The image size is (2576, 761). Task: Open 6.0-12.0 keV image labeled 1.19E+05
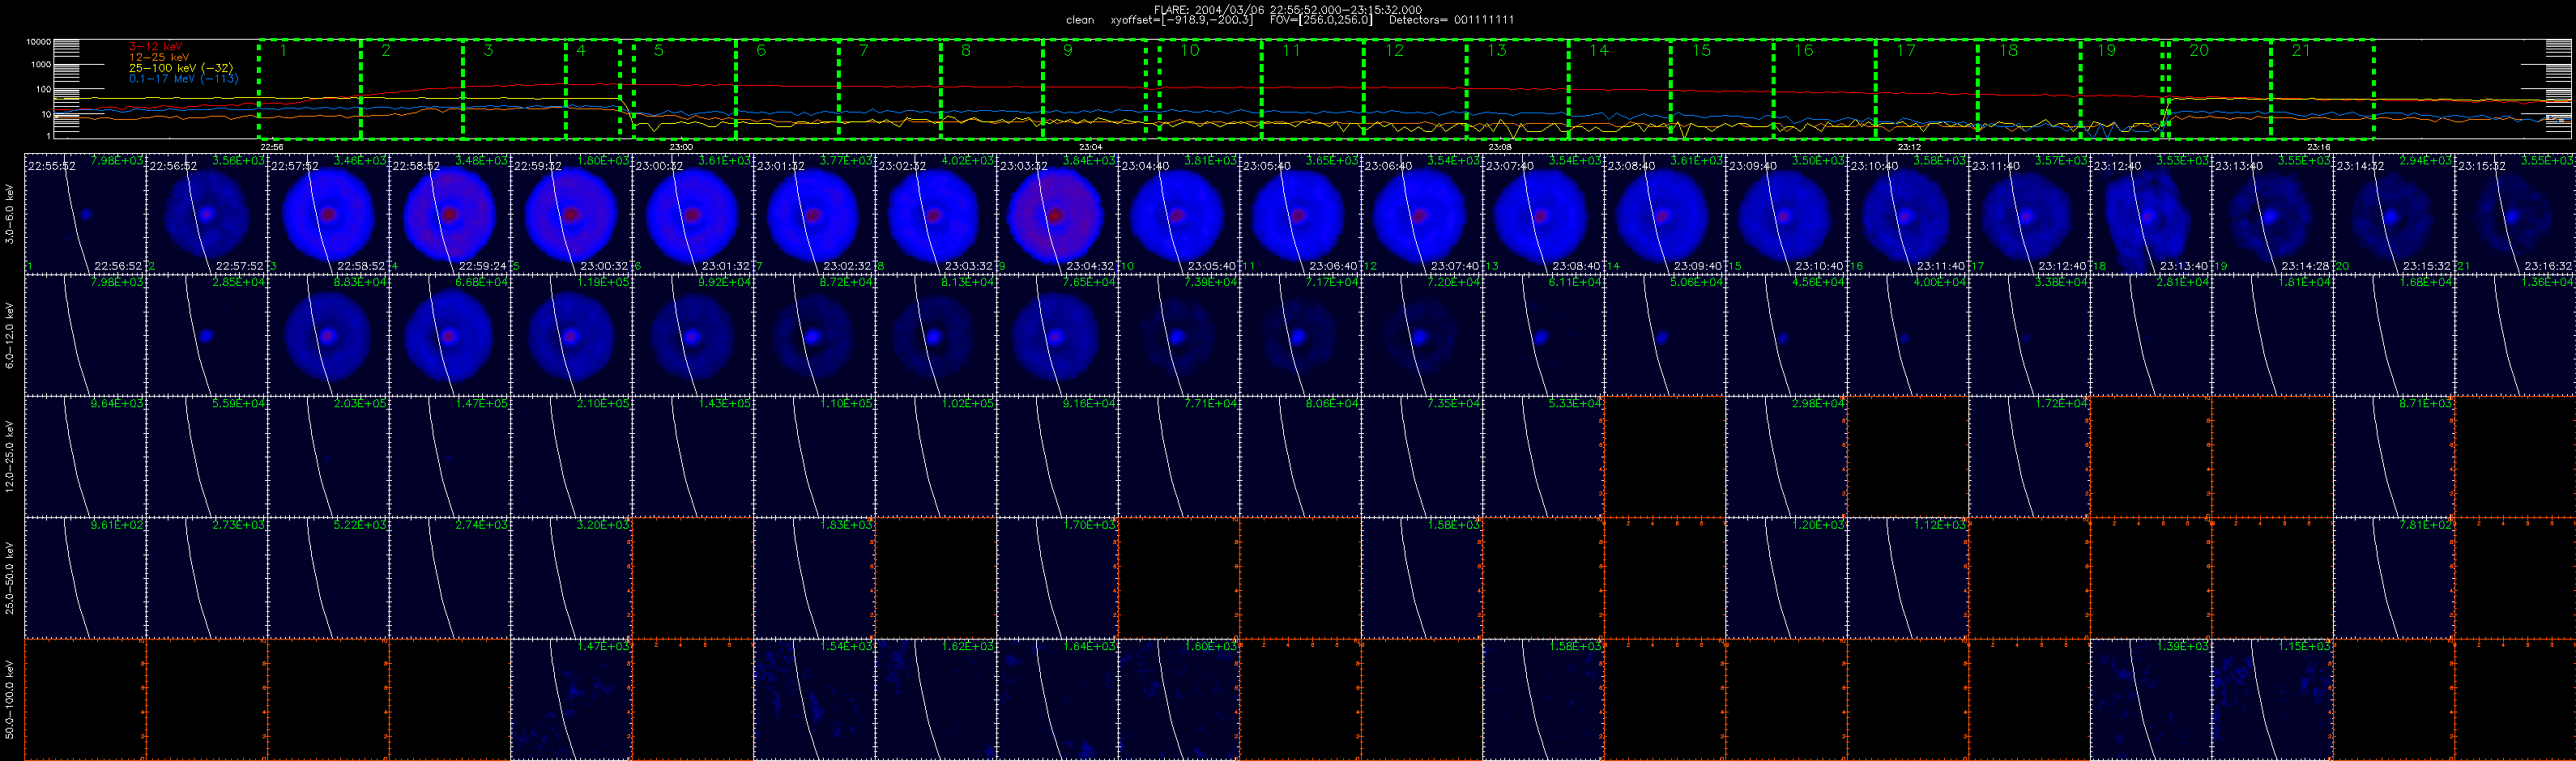pyautogui.click(x=571, y=335)
